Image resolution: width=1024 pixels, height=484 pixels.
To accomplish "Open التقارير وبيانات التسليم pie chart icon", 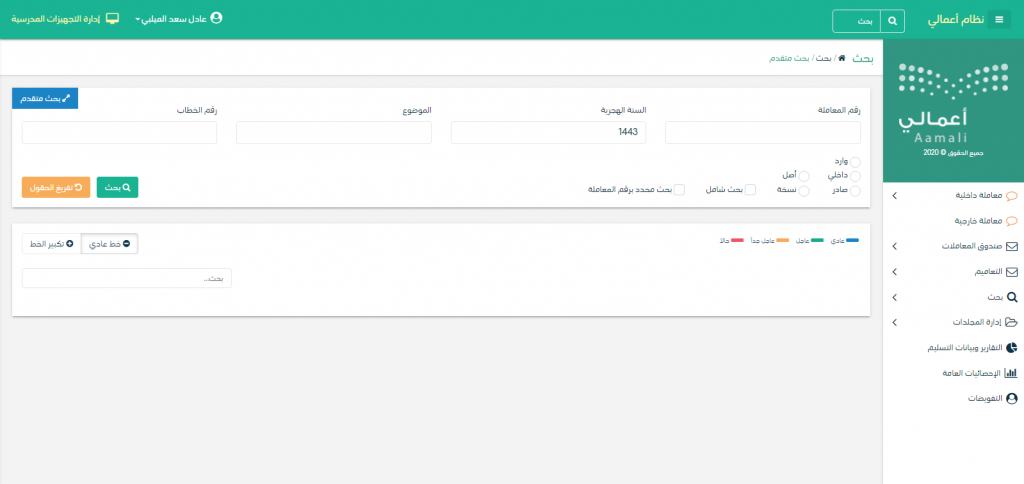I will click(1011, 347).
